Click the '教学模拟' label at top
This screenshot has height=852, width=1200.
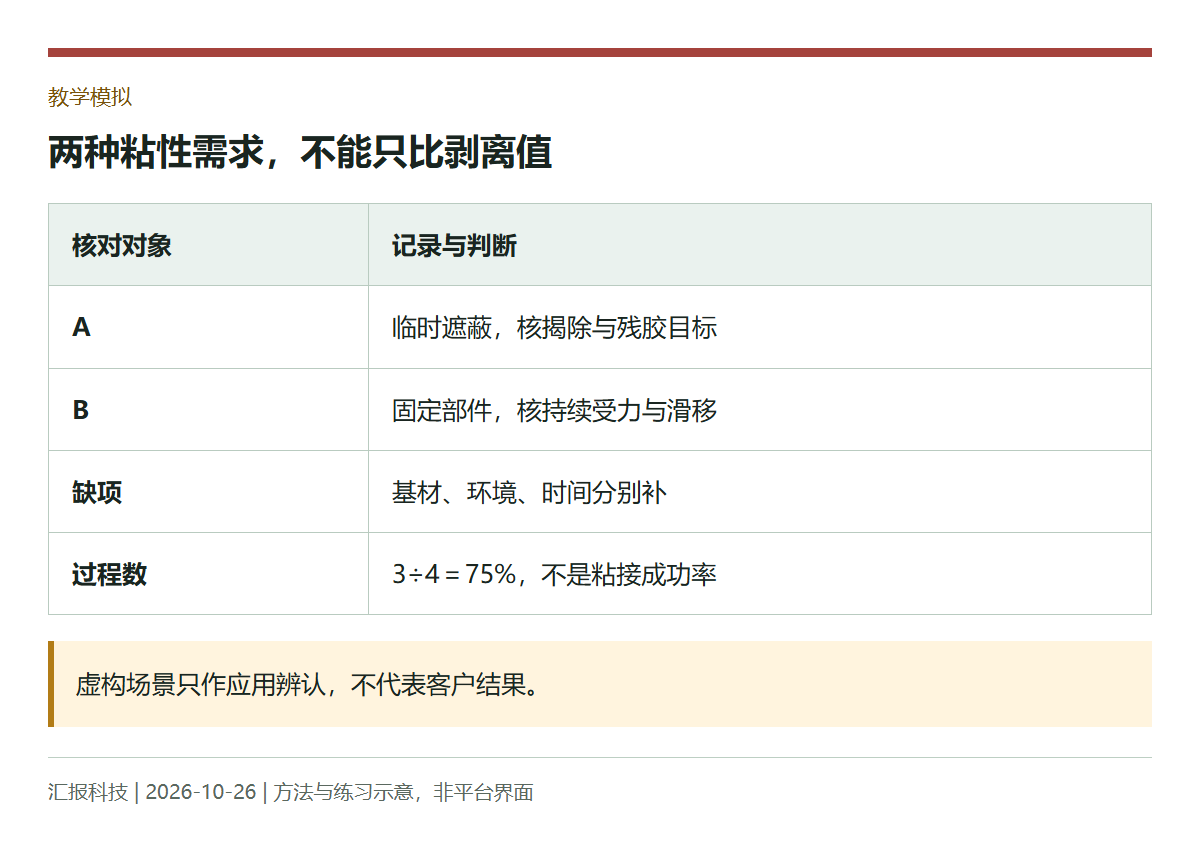90,97
